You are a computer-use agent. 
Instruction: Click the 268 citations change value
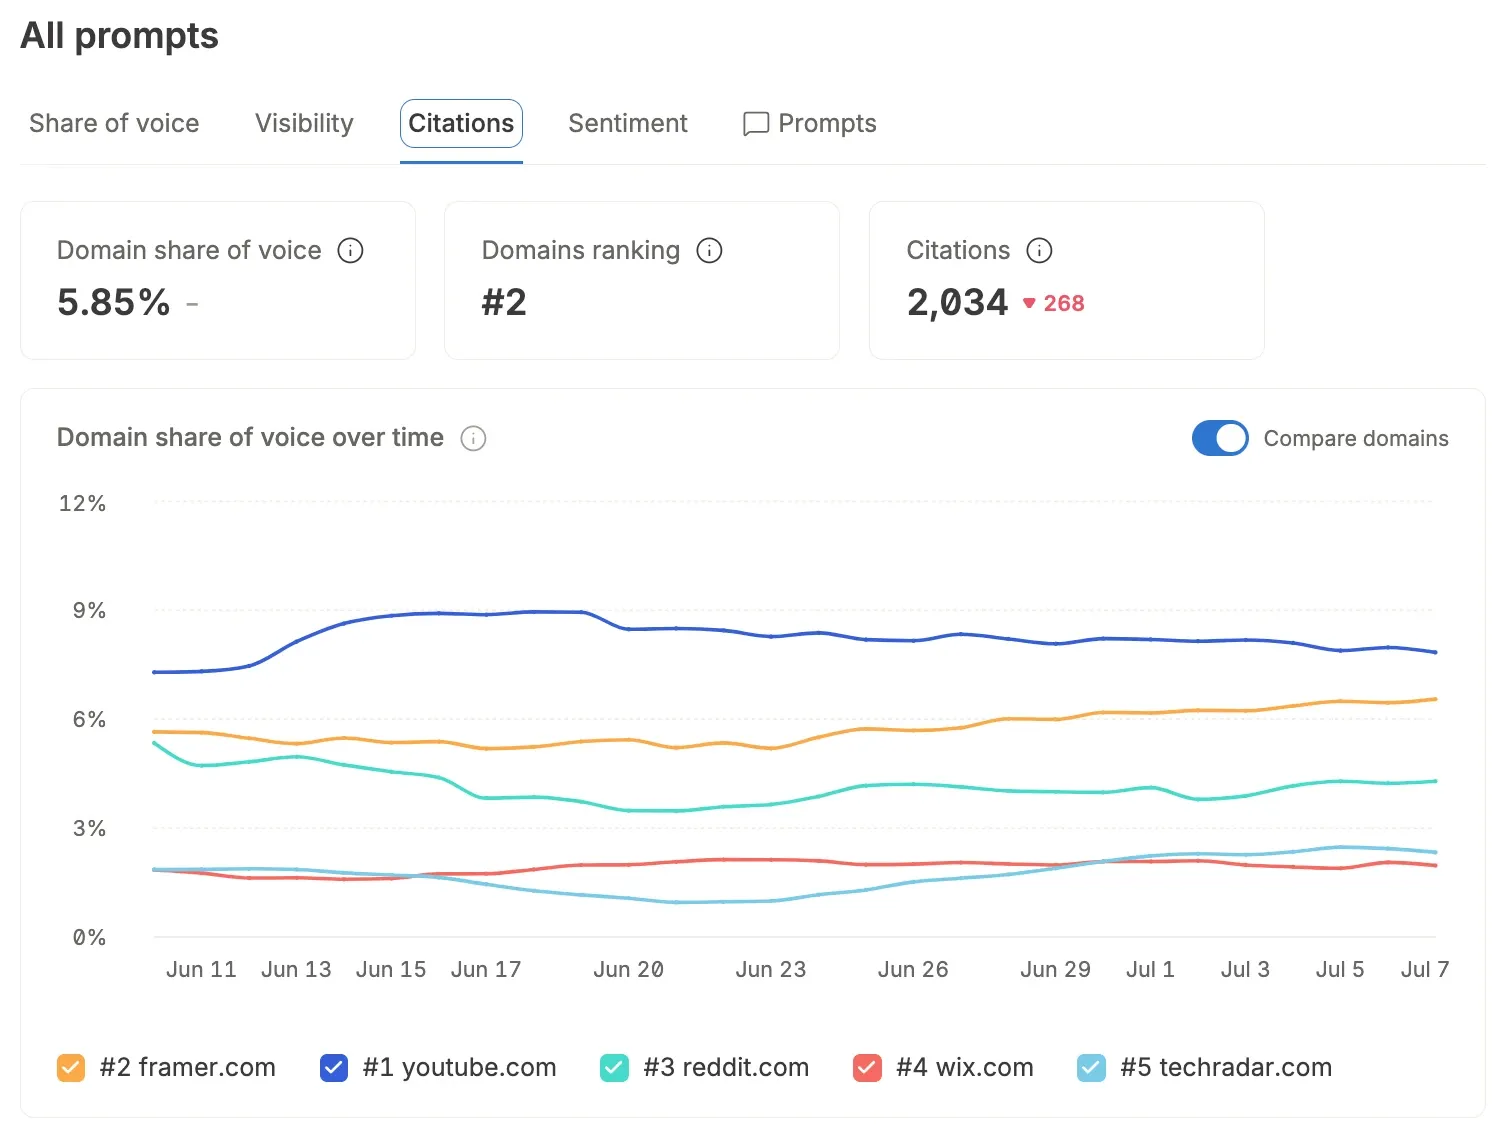pyautogui.click(x=1064, y=303)
